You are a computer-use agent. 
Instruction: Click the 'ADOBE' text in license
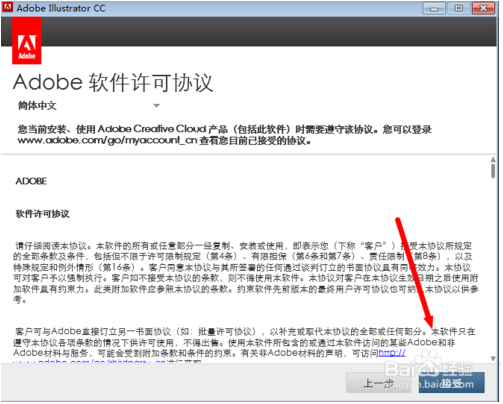(31, 181)
